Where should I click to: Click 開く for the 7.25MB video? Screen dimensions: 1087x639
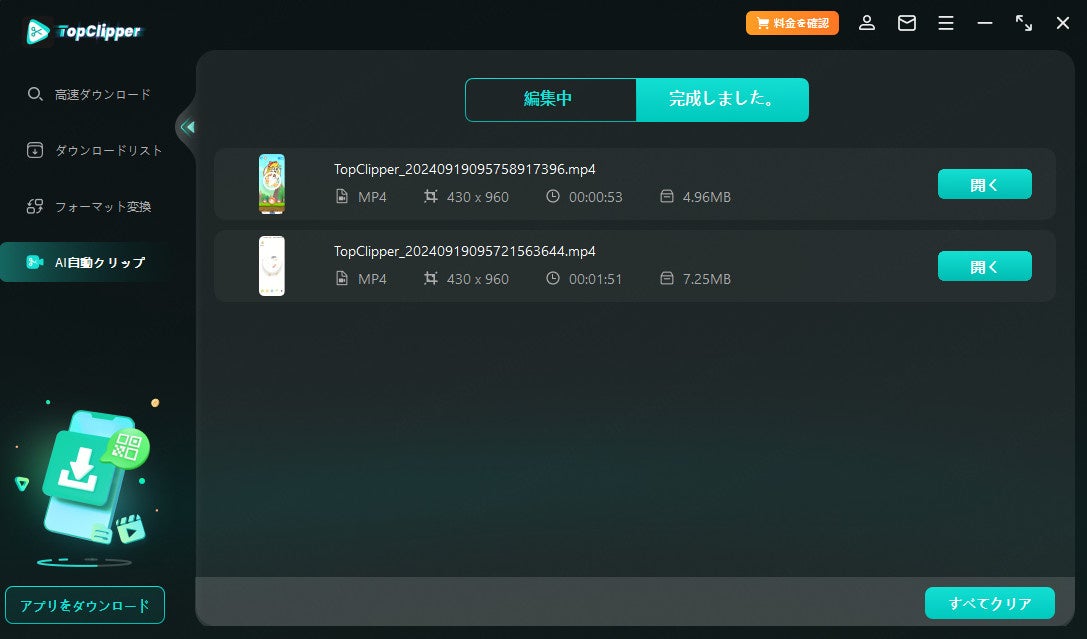(x=984, y=266)
